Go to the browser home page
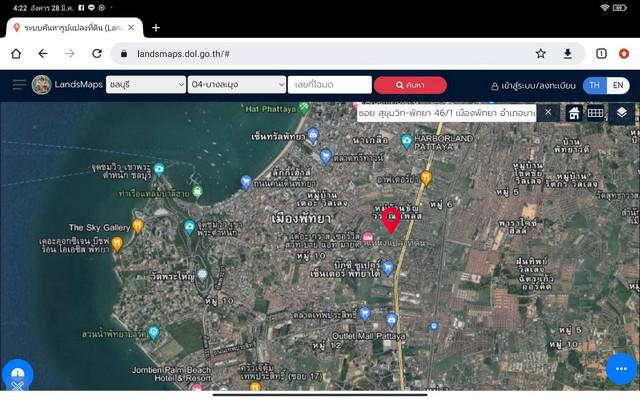Image resolution: width=640 pixels, height=400 pixels. (x=16, y=54)
